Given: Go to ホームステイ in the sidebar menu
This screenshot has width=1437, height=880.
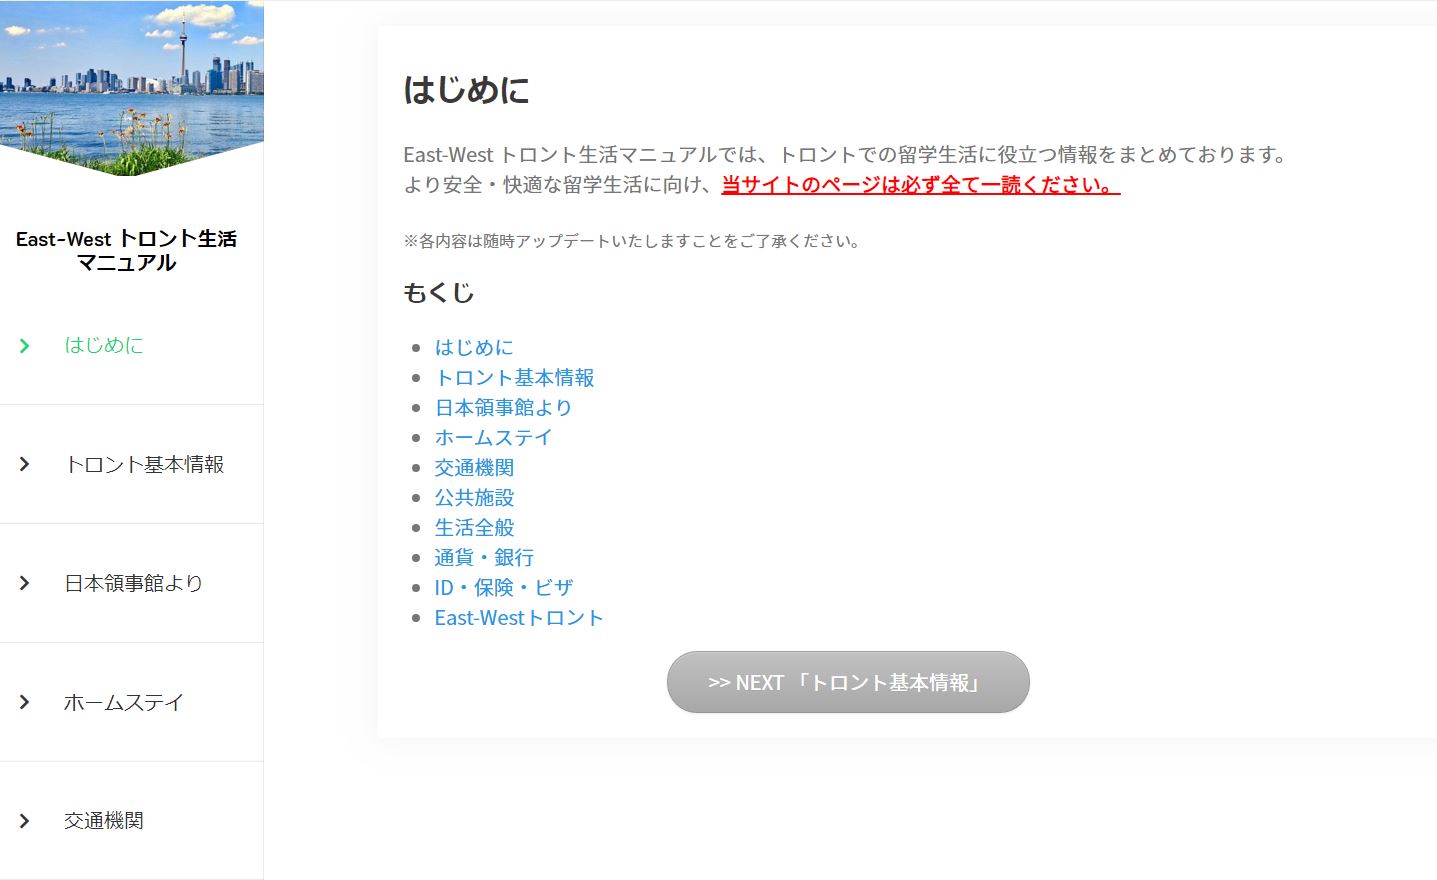Looking at the screenshot, I should click(124, 702).
